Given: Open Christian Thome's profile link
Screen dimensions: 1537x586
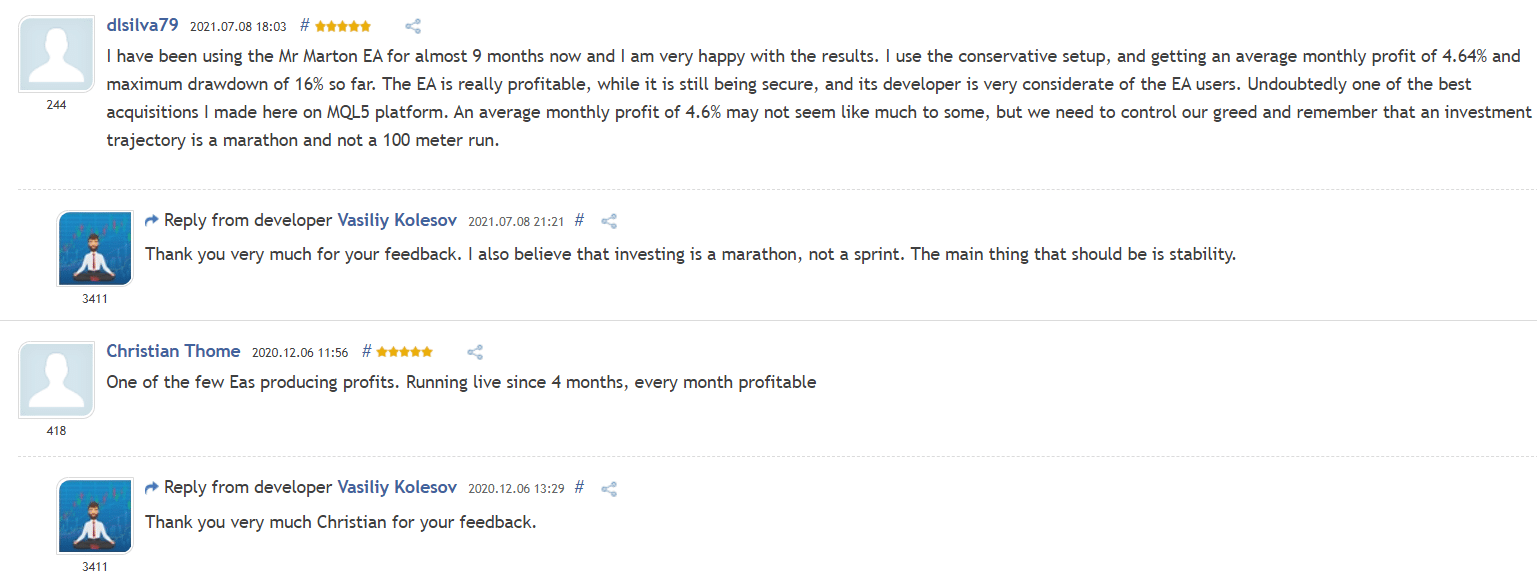Looking at the screenshot, I should tap(173, 351).
